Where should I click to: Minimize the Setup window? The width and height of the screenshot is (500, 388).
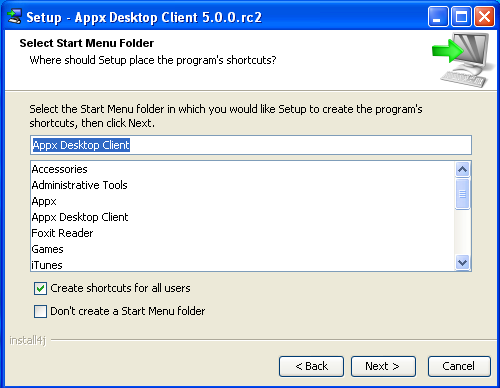(438, 16)
